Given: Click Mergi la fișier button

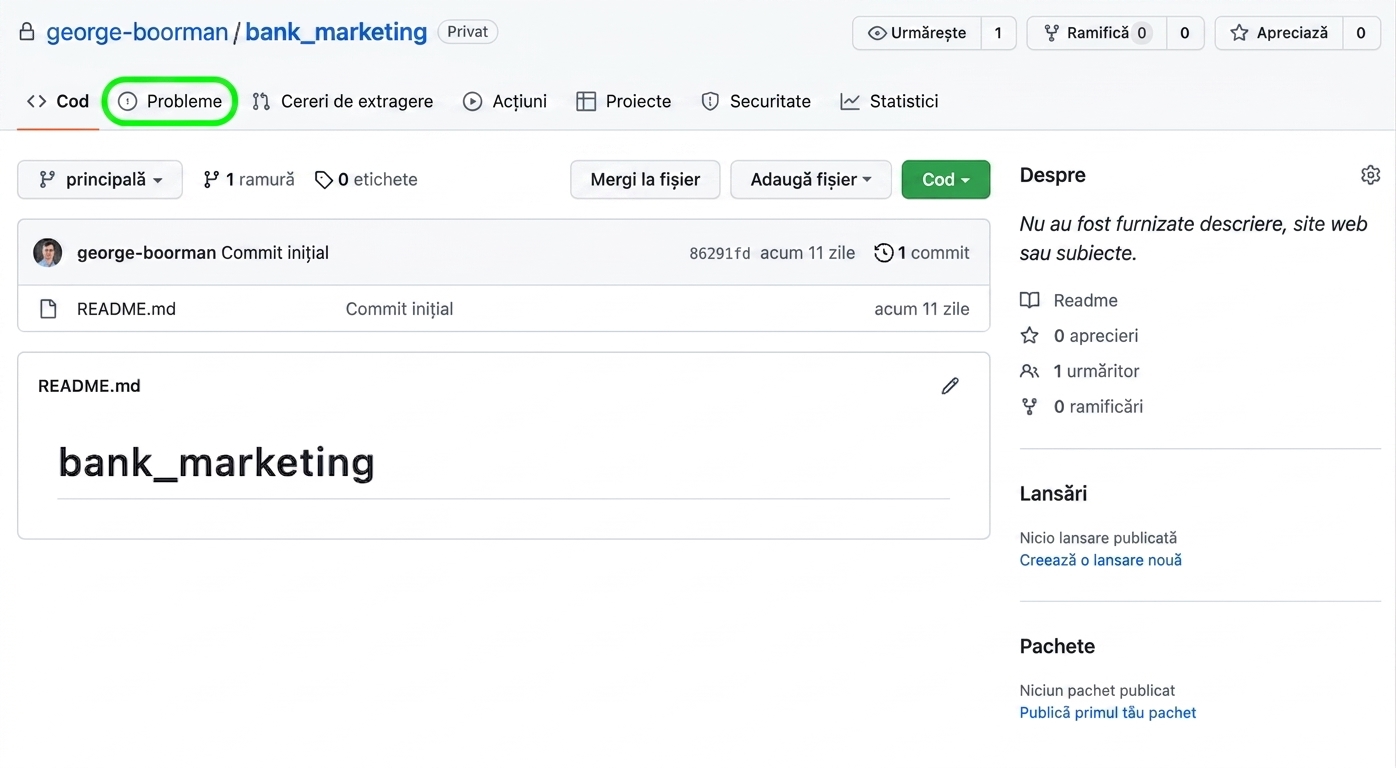Looking at the screenshot, I should point(645,180).
